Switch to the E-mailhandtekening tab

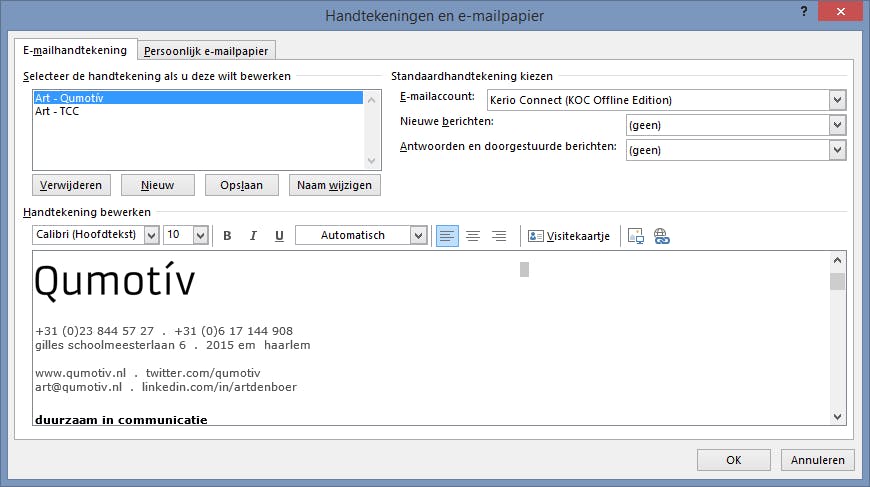[75, 50]
